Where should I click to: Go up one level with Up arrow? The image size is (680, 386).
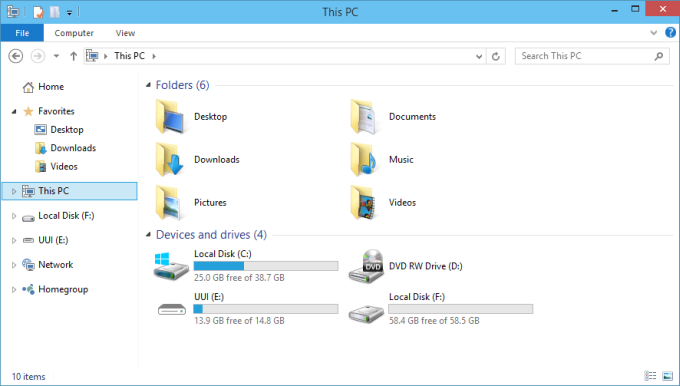coord(73,56)
